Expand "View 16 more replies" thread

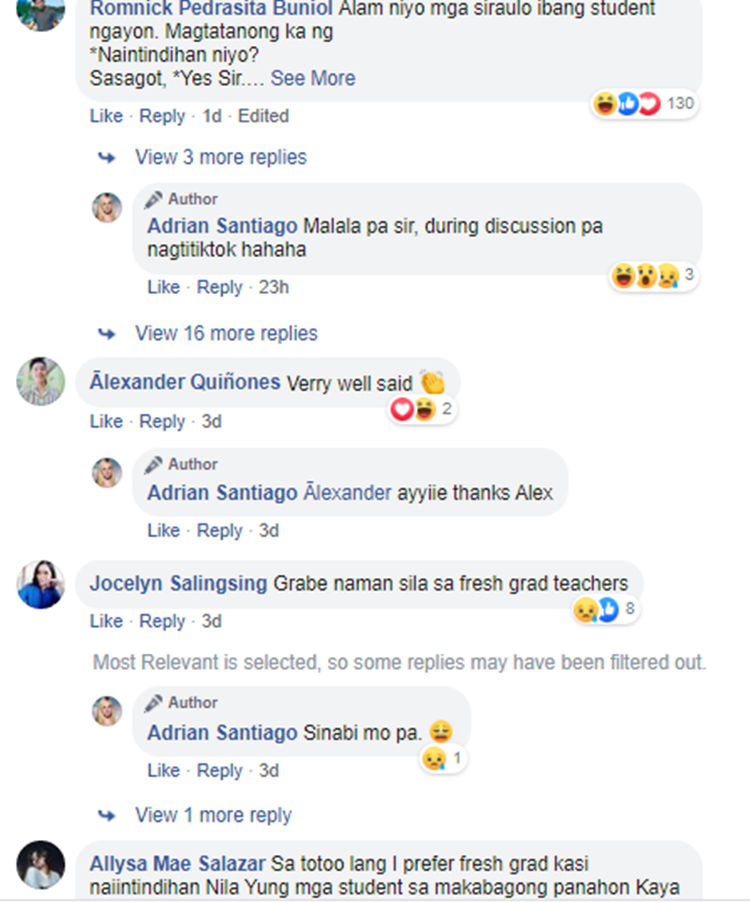(226, 333)
